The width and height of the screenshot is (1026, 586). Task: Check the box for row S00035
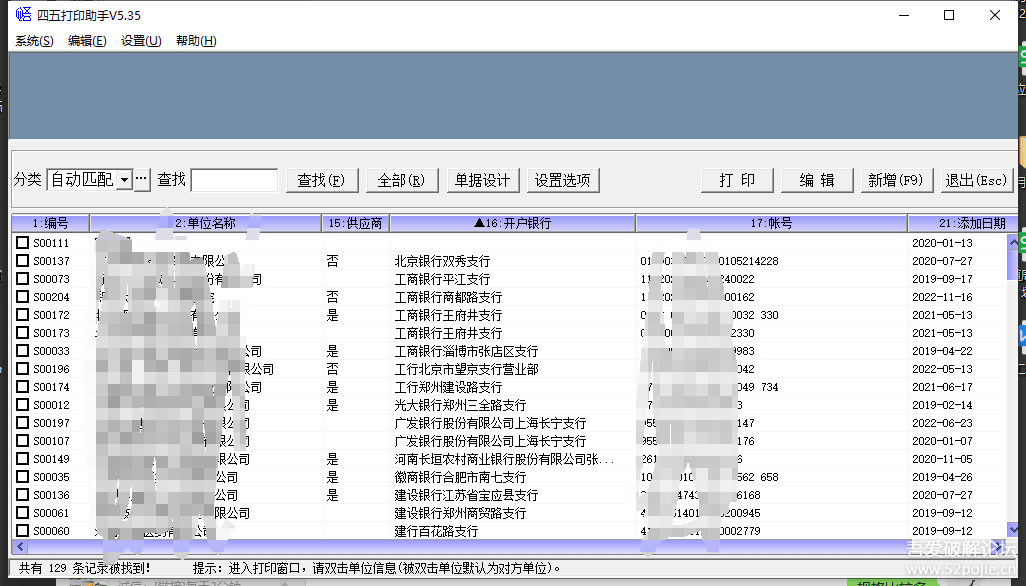23,477
